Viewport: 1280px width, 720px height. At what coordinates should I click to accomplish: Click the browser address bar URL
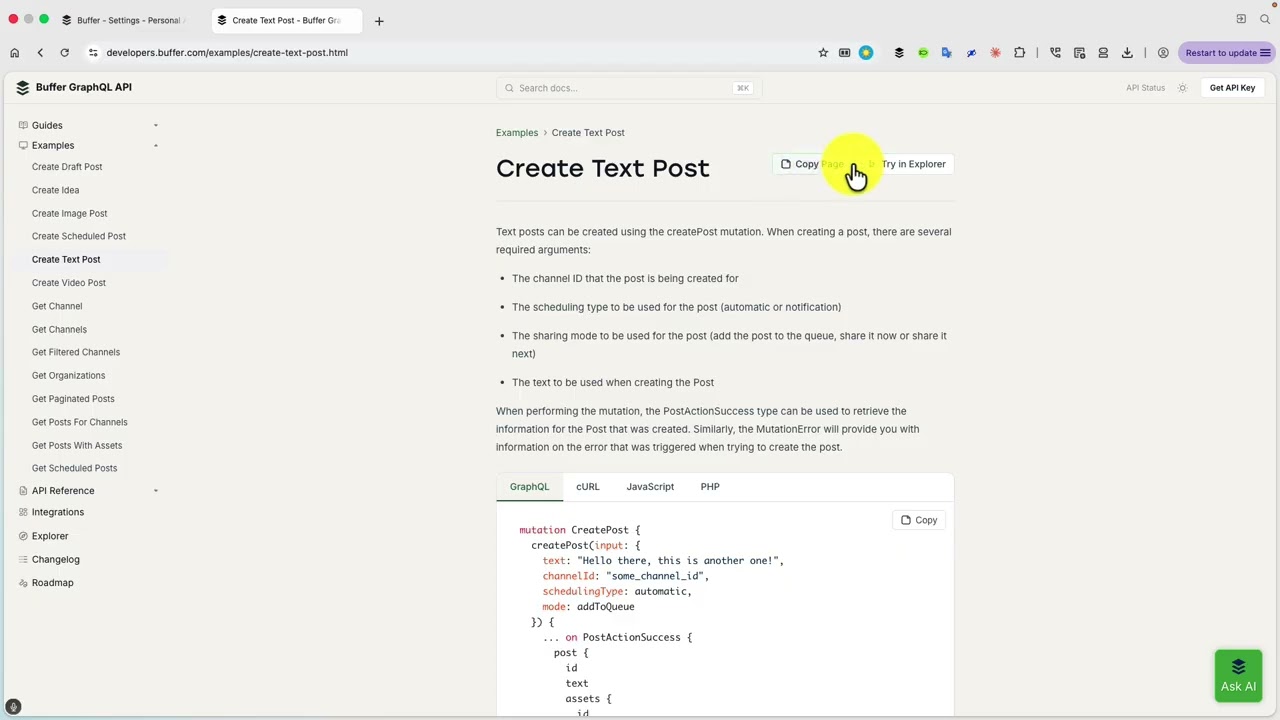point(227,53)
